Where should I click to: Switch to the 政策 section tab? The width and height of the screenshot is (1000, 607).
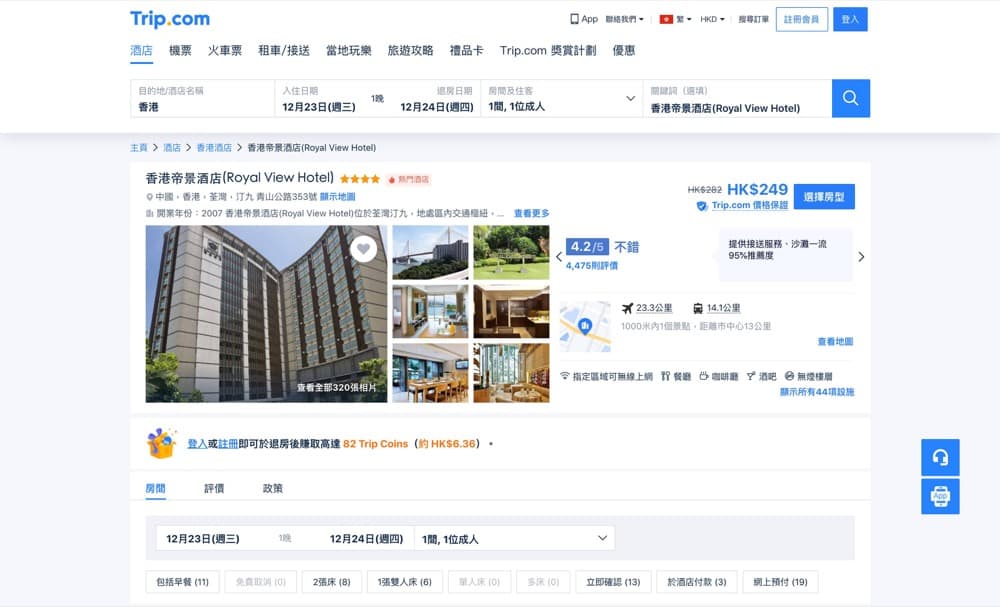pos(273,488)
